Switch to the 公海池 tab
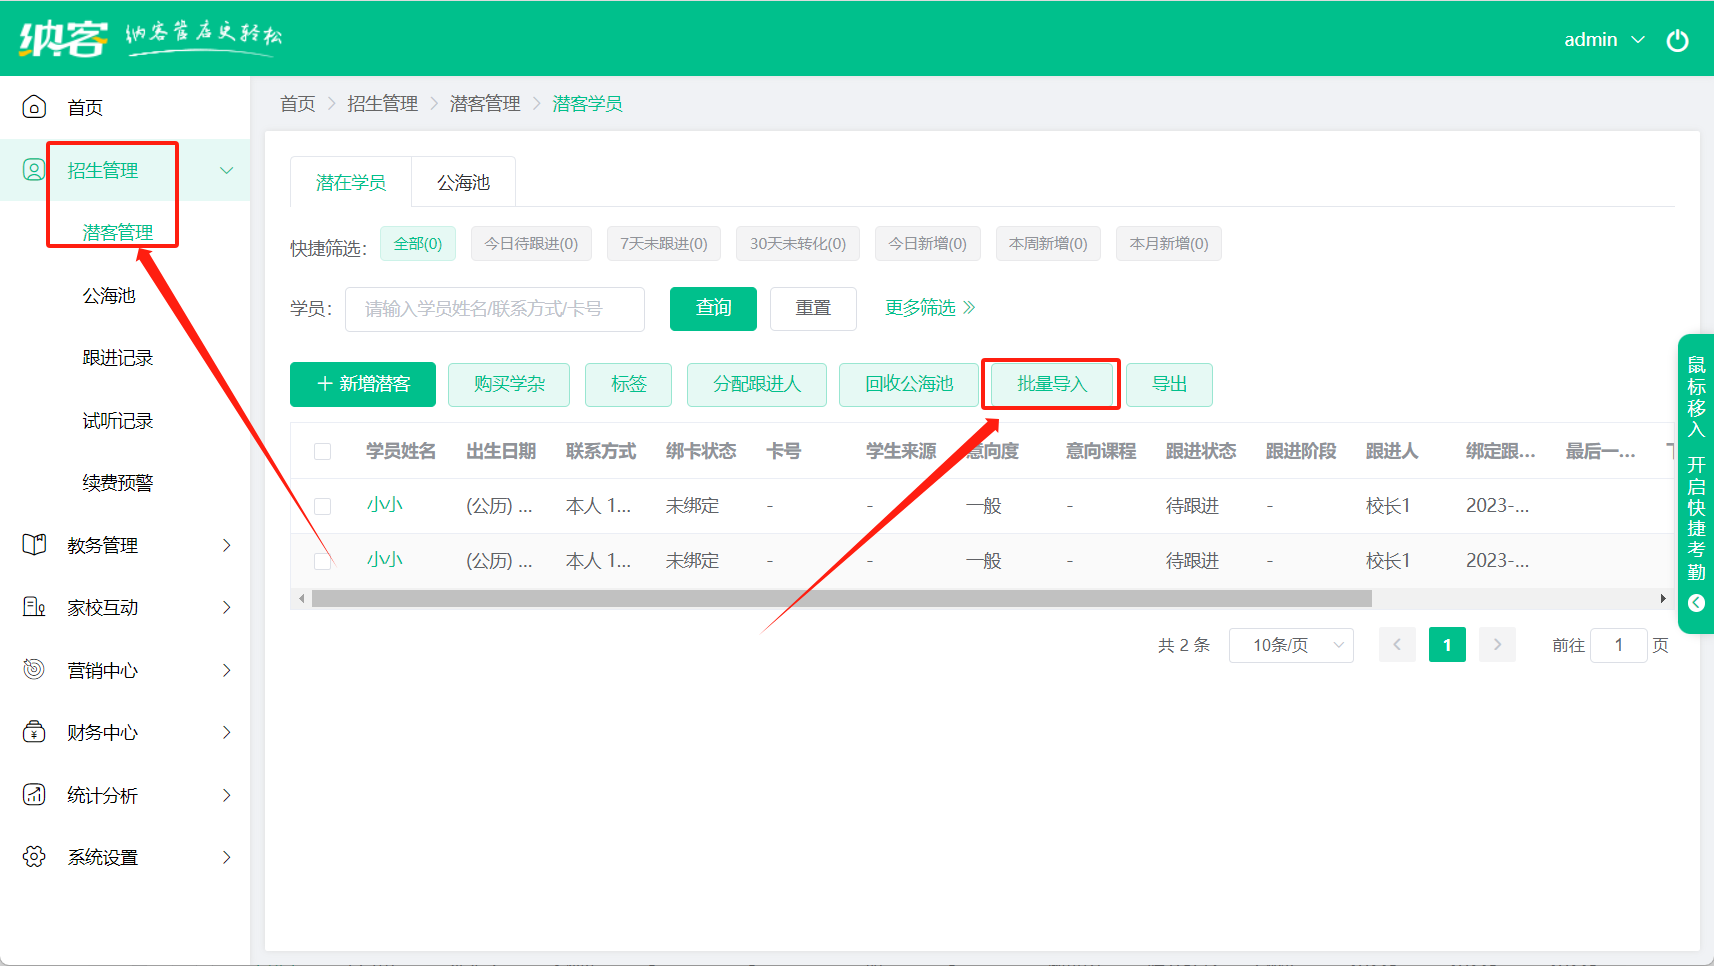 click(463, 183)
